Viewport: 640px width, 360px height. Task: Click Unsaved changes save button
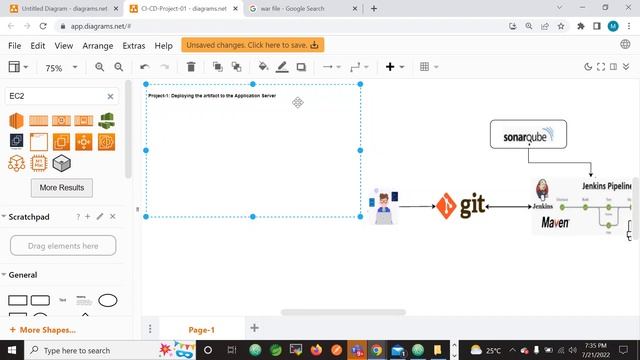point(253,45)
